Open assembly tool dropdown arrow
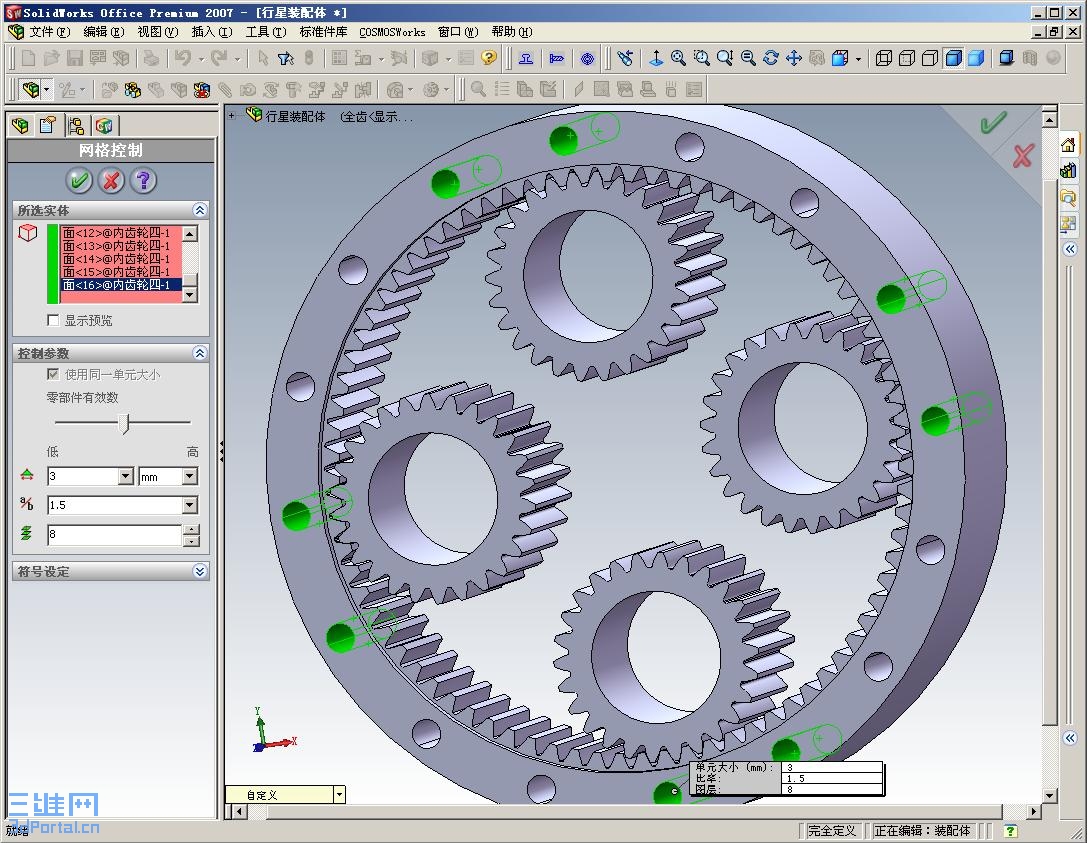The width and height of the screenshot is (1087, 843). [46, 90]
